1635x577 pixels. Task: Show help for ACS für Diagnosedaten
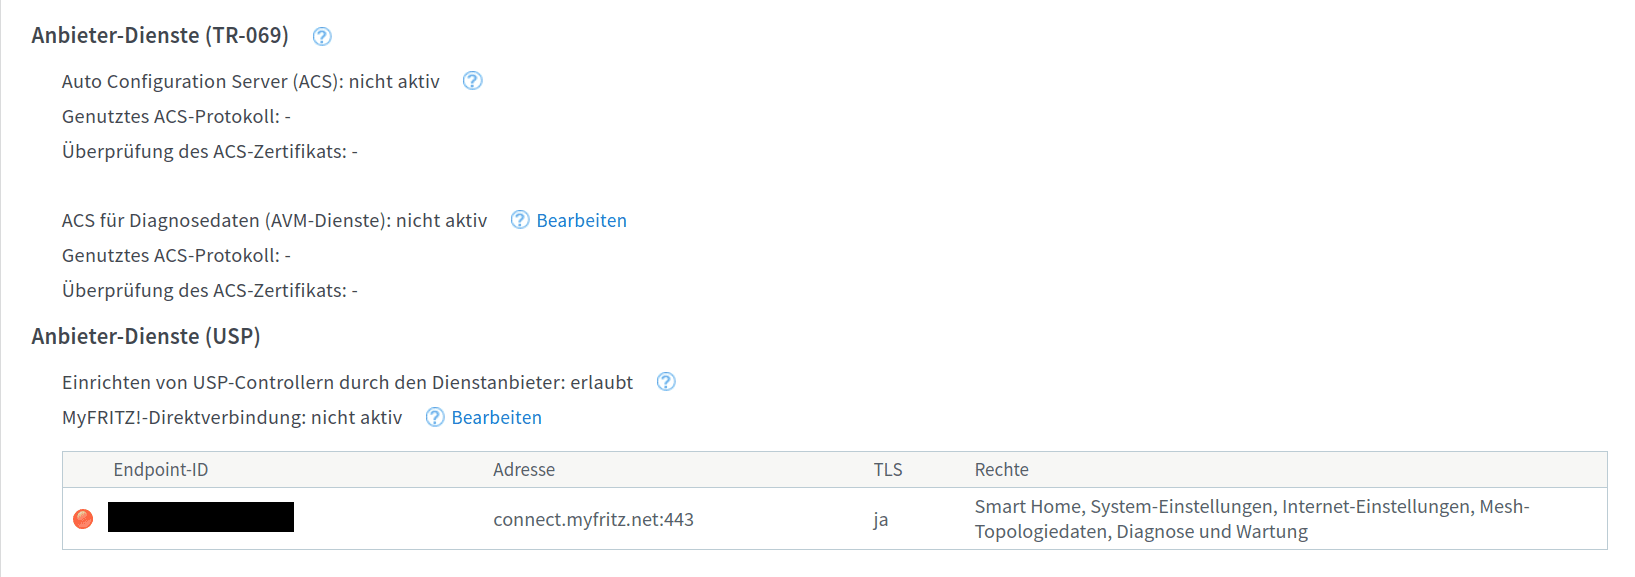point(520,220)
